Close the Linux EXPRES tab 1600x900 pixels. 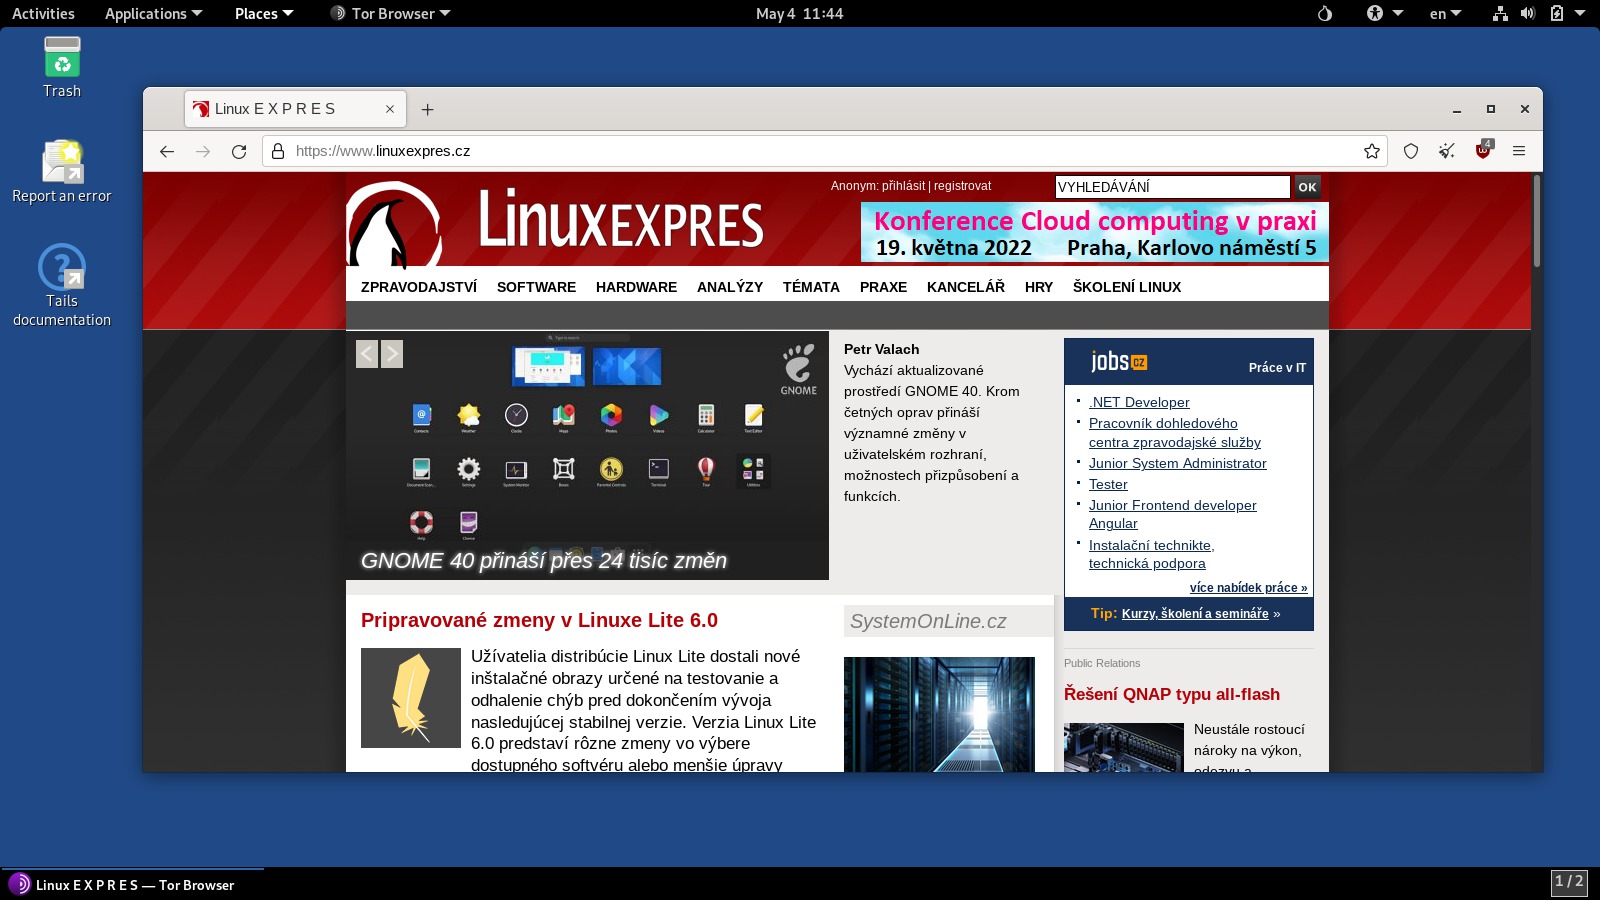click(x=390, y=109)
